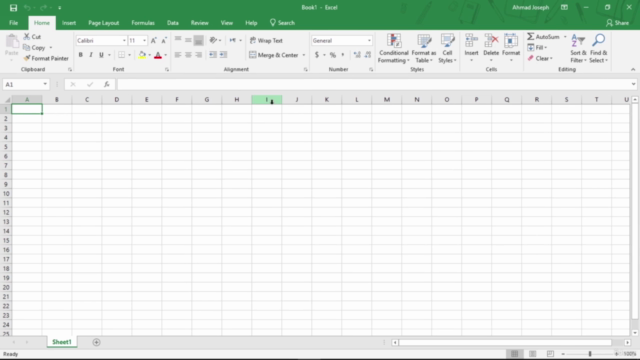Click AutoSum in the Editing group
640x360 pixels.
543,37
